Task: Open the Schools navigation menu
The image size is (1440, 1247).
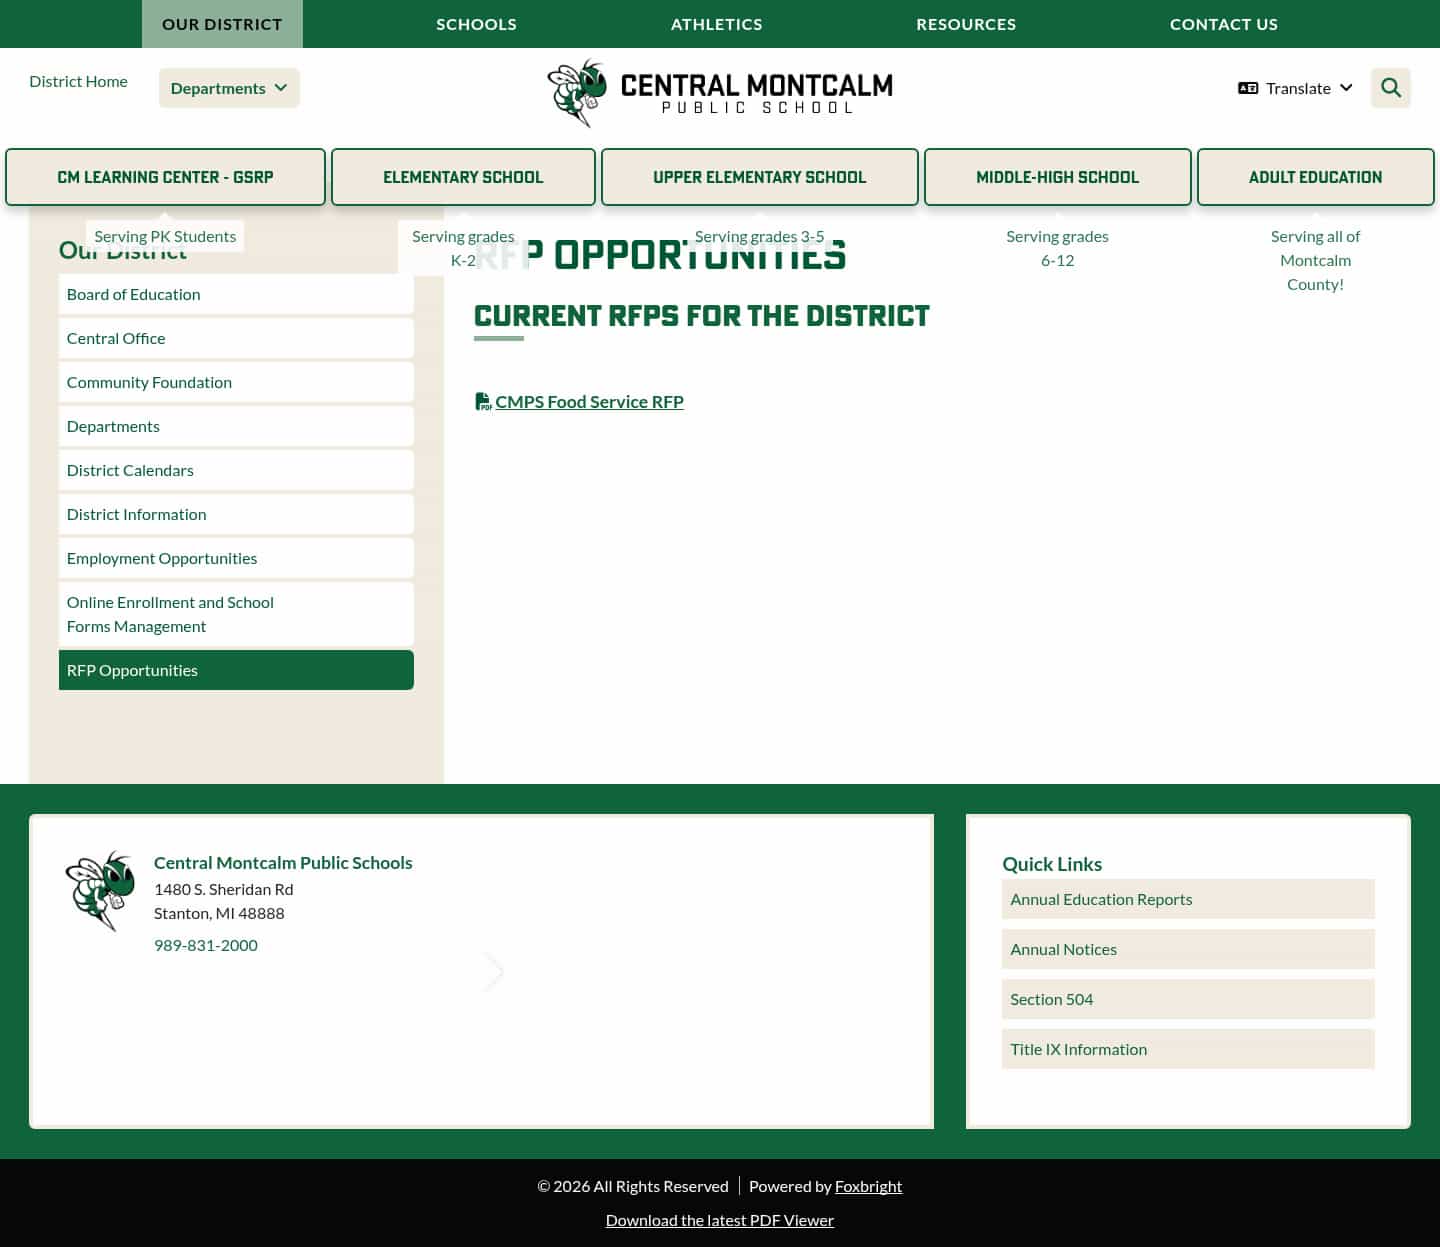Action: (x=476, y=23)
